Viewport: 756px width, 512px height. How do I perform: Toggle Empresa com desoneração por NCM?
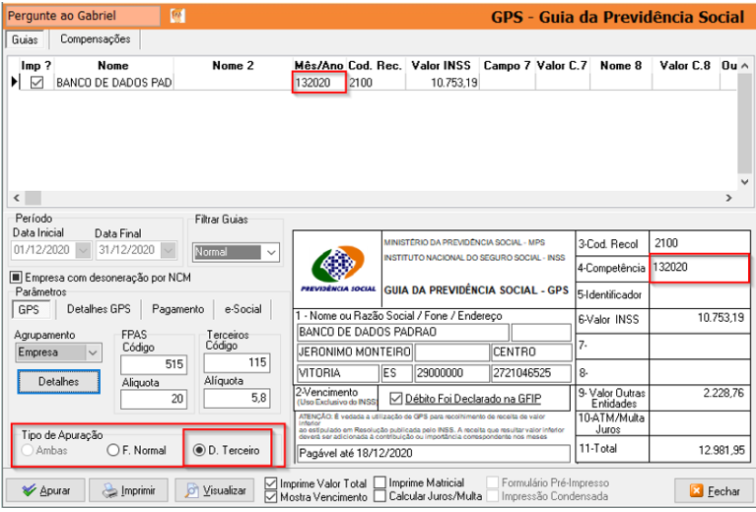16,277
